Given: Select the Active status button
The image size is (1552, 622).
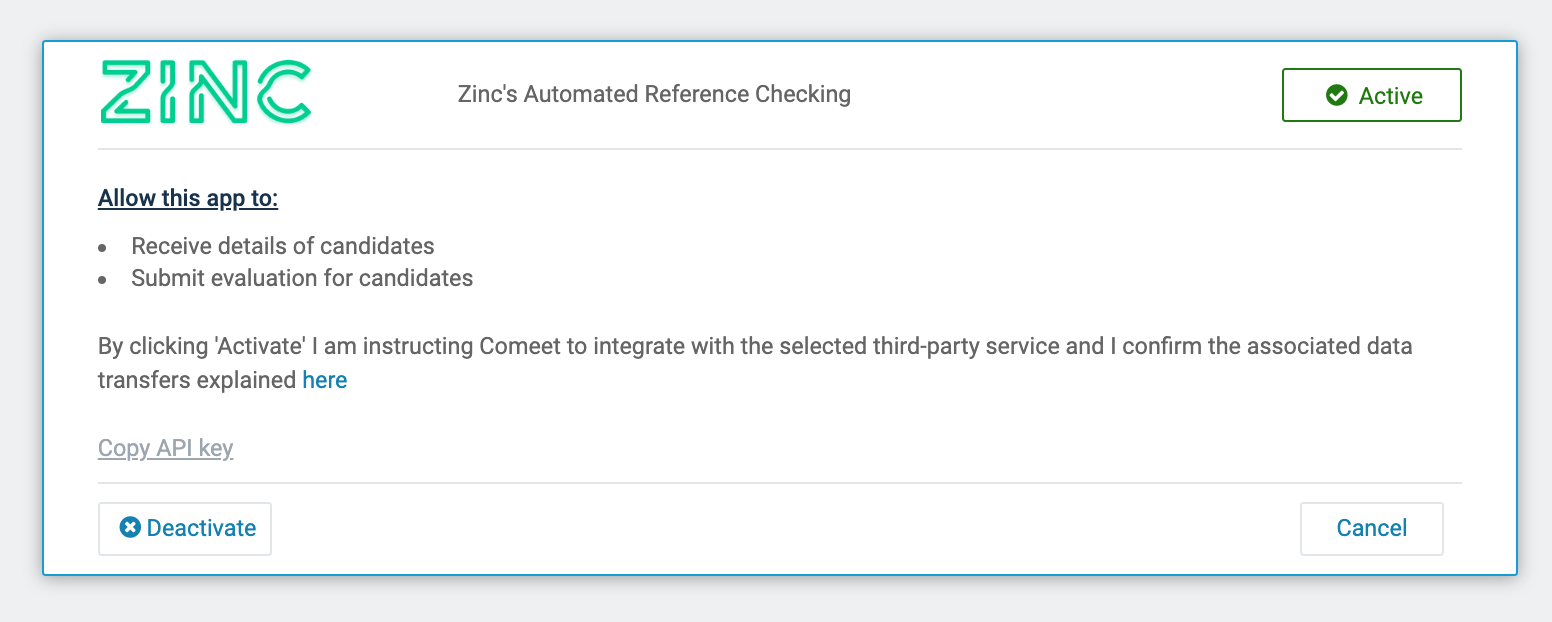Looking at the screenshot, I should (x=1372, y=95).
